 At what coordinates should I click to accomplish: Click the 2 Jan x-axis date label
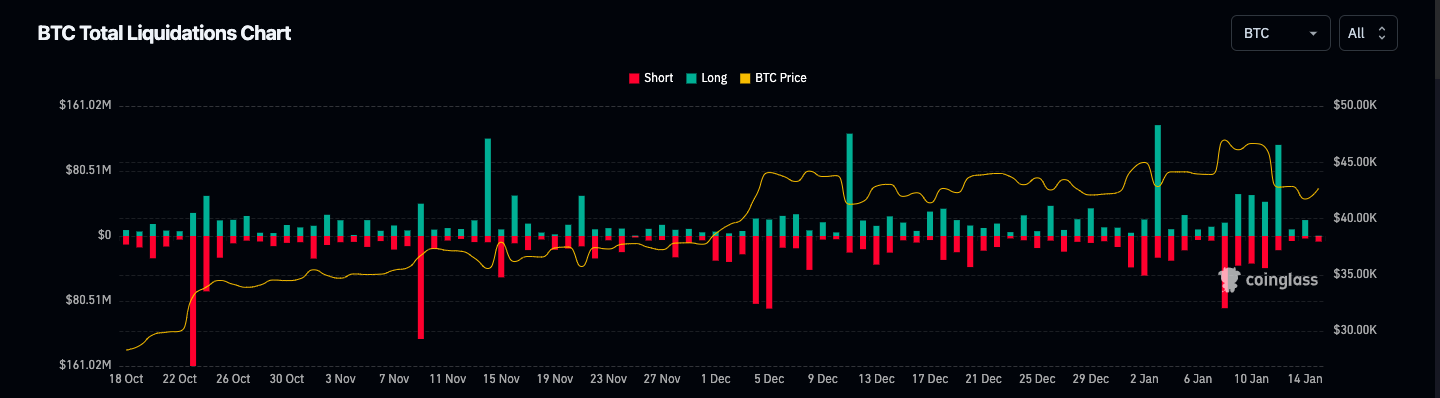(1144, 379)
